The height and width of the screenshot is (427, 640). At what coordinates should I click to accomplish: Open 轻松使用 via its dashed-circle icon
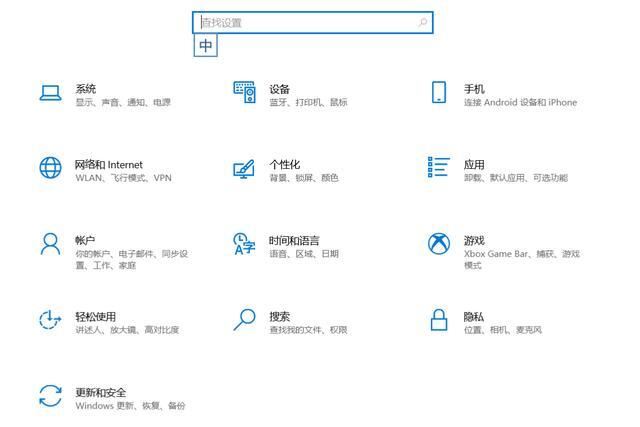50,320
